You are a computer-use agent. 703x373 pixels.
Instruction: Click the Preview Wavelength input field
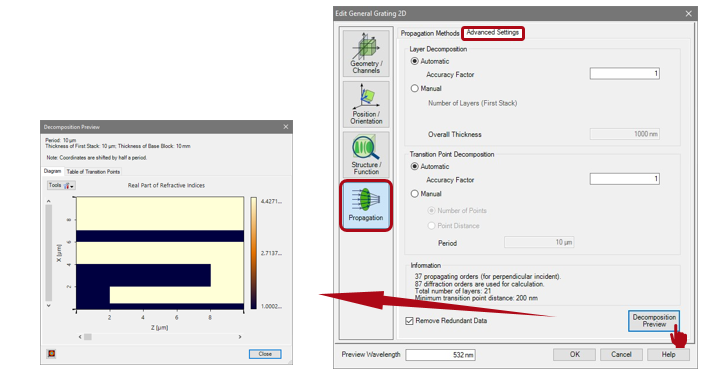coord(440,355)
